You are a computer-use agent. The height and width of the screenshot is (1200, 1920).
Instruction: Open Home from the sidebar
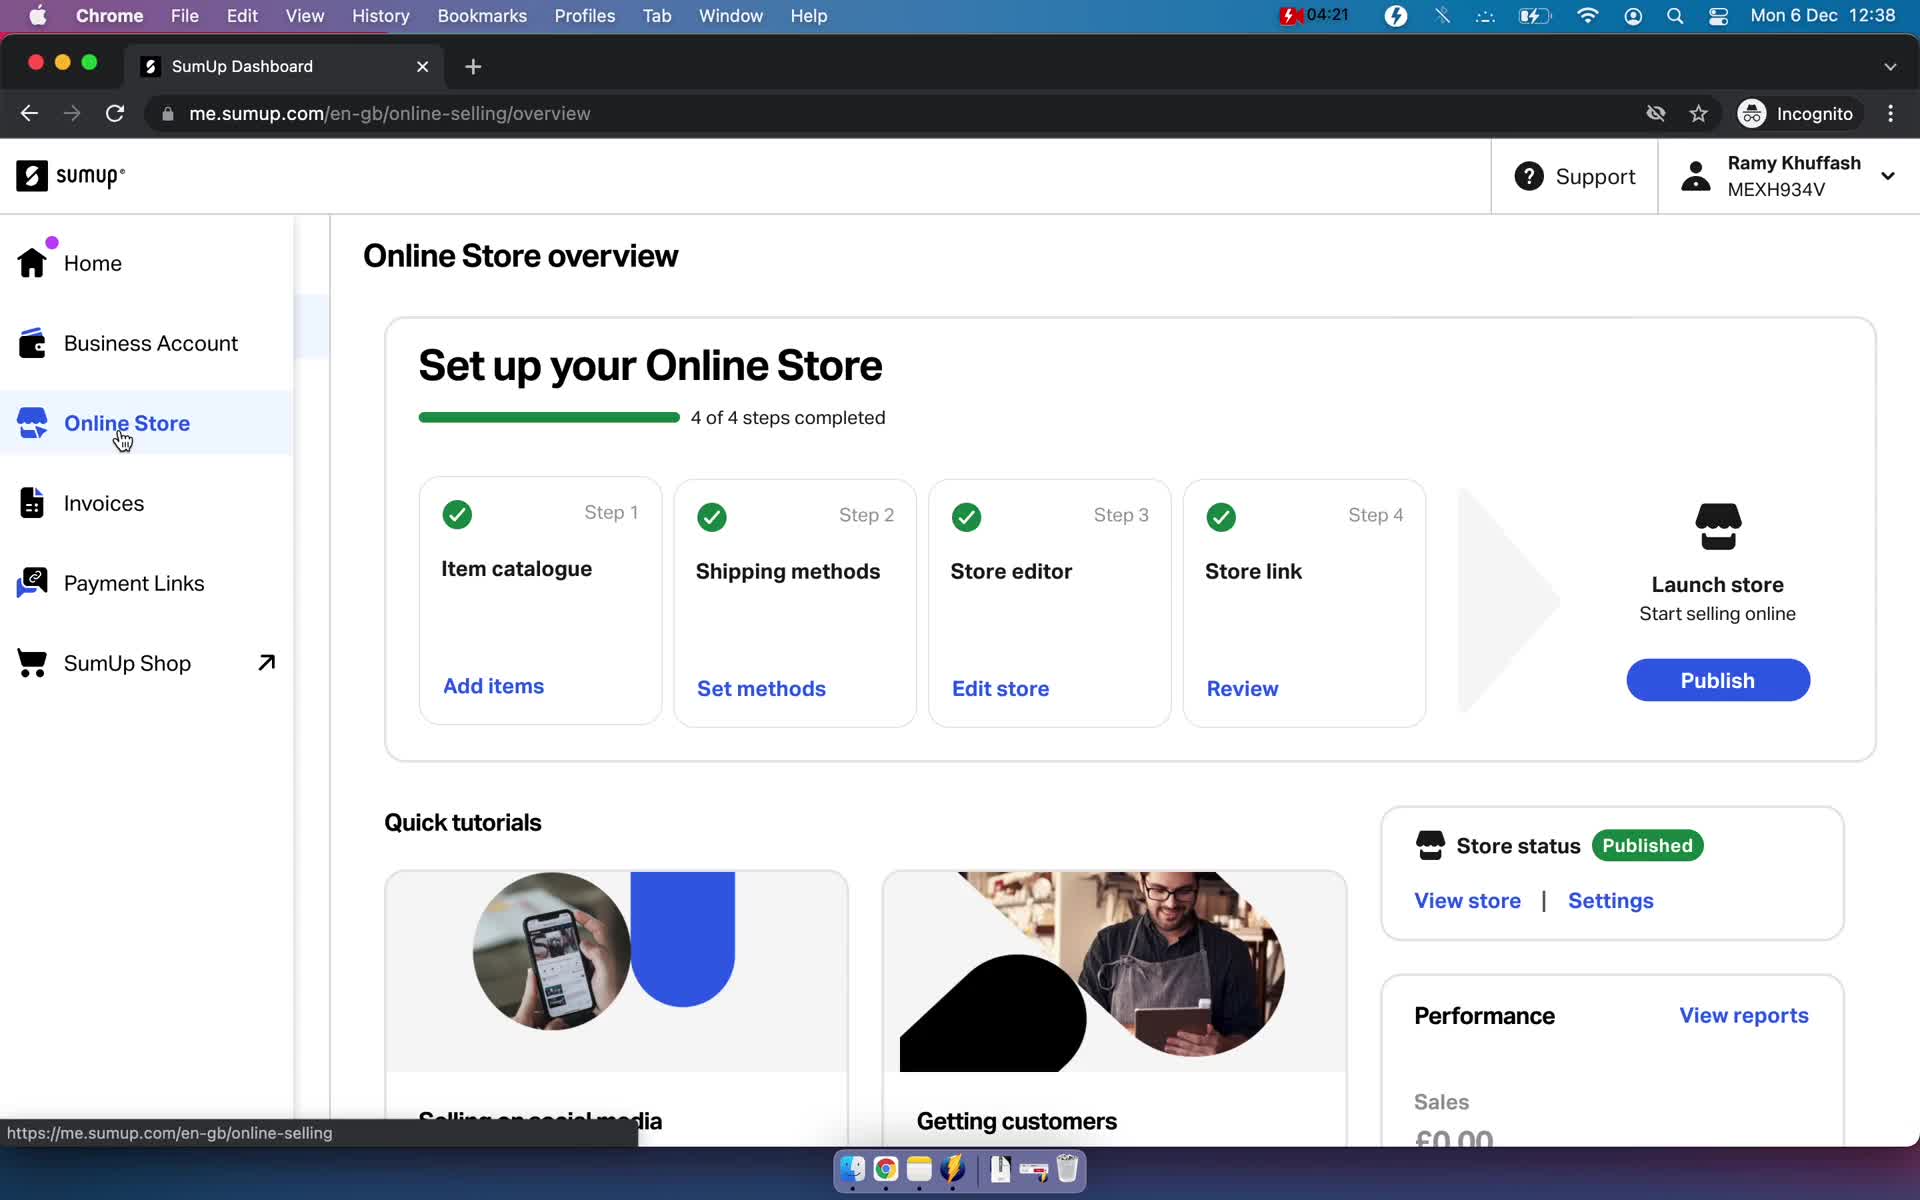point(93,263)
